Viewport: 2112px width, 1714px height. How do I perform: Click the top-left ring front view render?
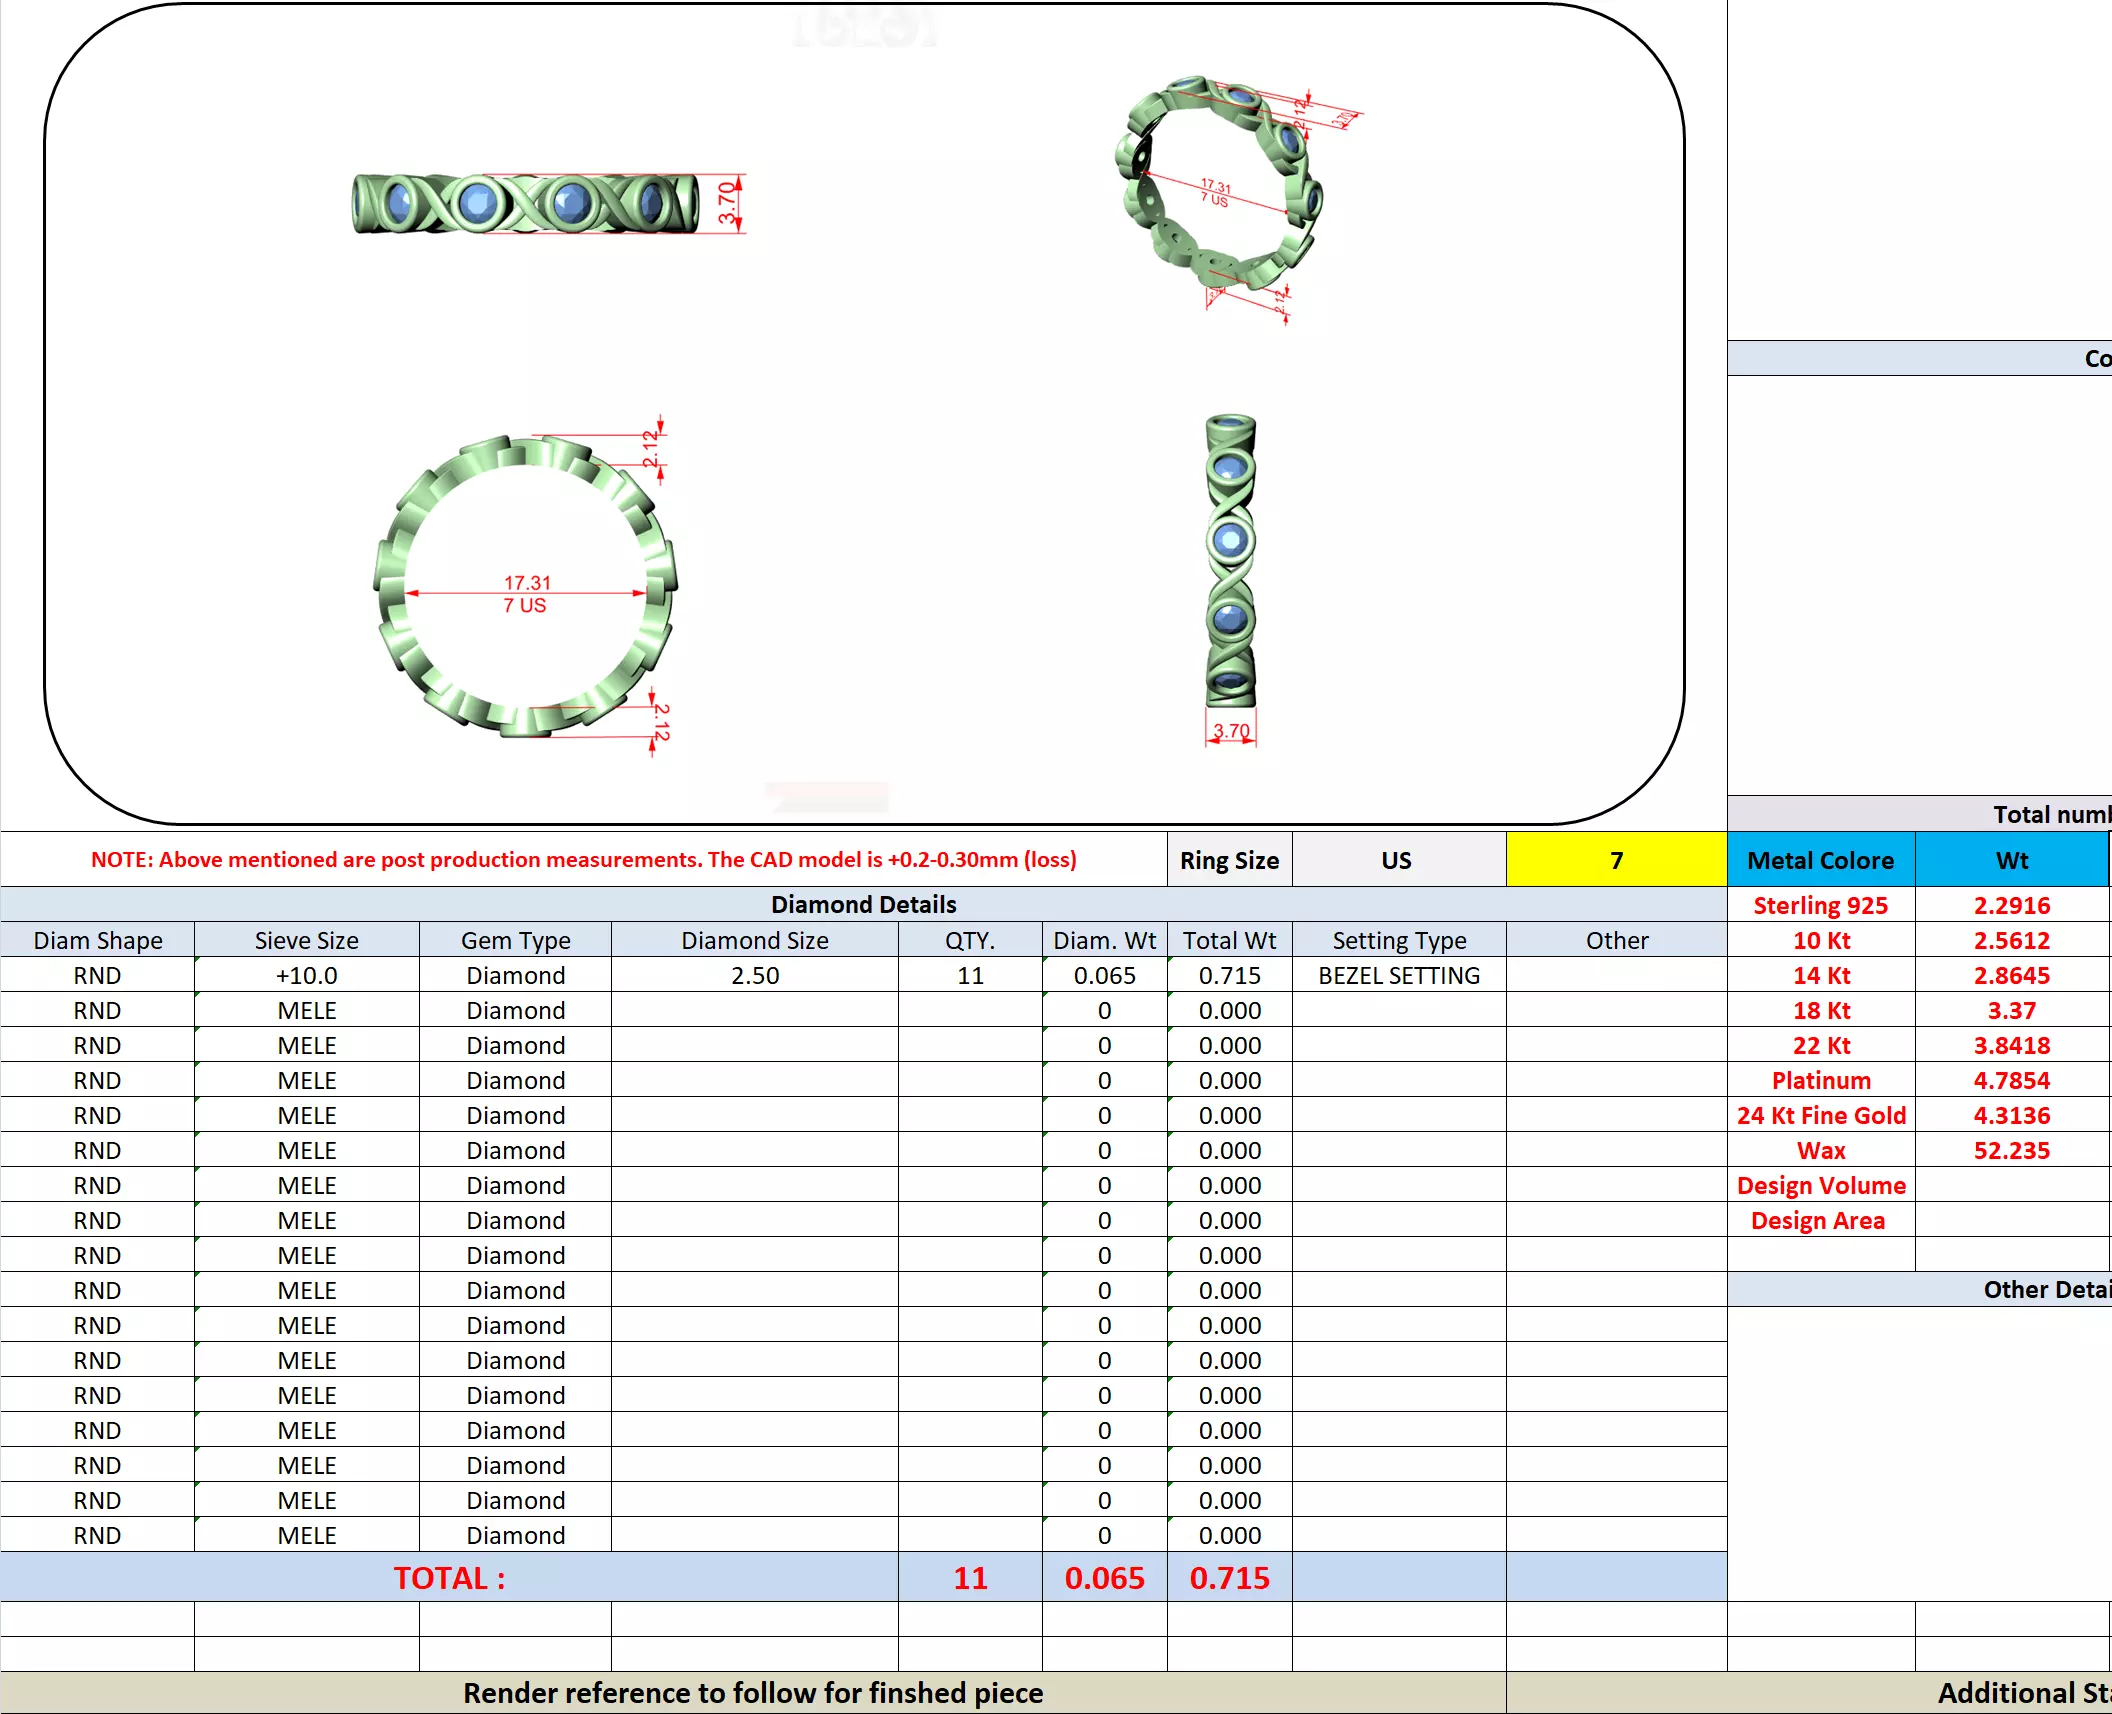(x=525, y=203)
